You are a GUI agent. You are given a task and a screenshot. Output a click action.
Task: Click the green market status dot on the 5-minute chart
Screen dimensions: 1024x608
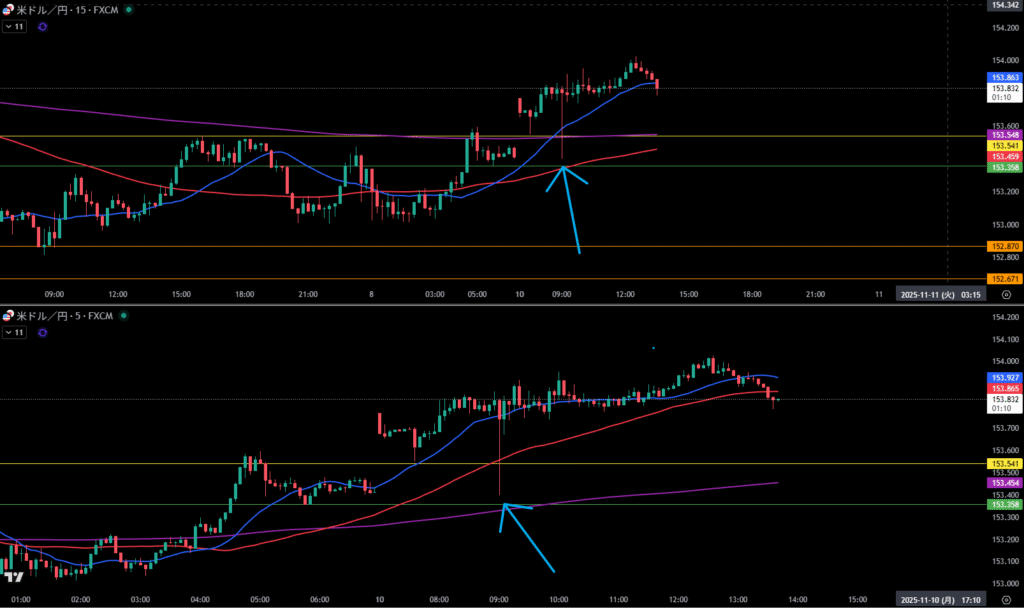tap(122, 316)
